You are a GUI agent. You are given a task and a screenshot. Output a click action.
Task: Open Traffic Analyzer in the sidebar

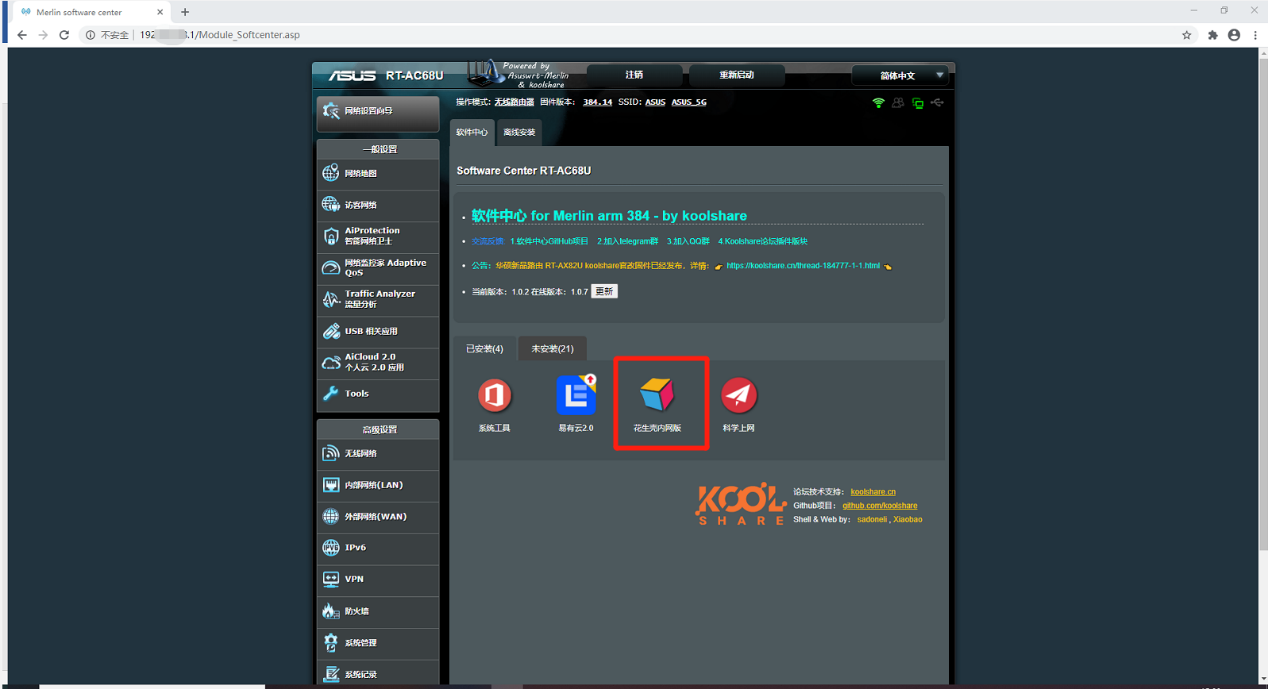point(378,299)
